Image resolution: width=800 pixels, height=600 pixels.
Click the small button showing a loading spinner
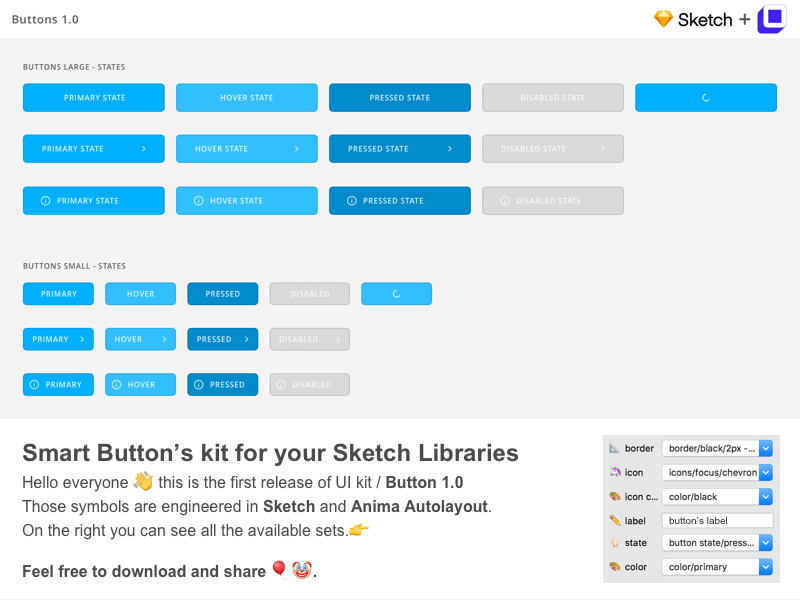(396, 293)
